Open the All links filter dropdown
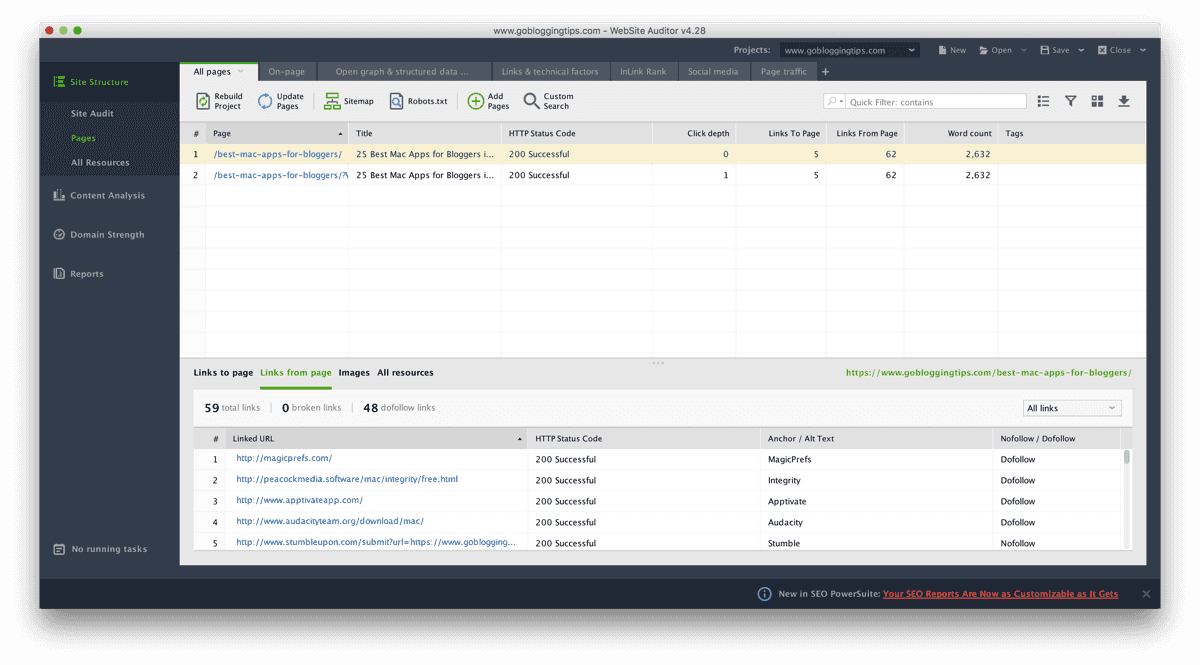The height and width of the screenshot is (665, 1200). [1071, 407]
